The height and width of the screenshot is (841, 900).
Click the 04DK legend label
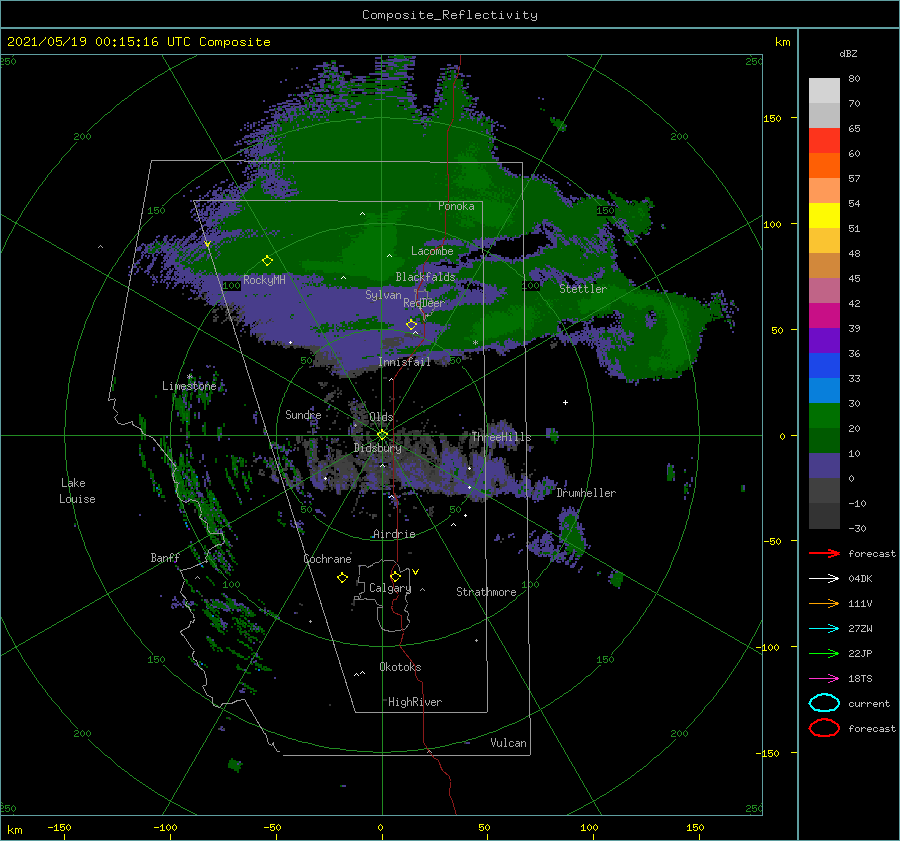click(x=860, y=578)
